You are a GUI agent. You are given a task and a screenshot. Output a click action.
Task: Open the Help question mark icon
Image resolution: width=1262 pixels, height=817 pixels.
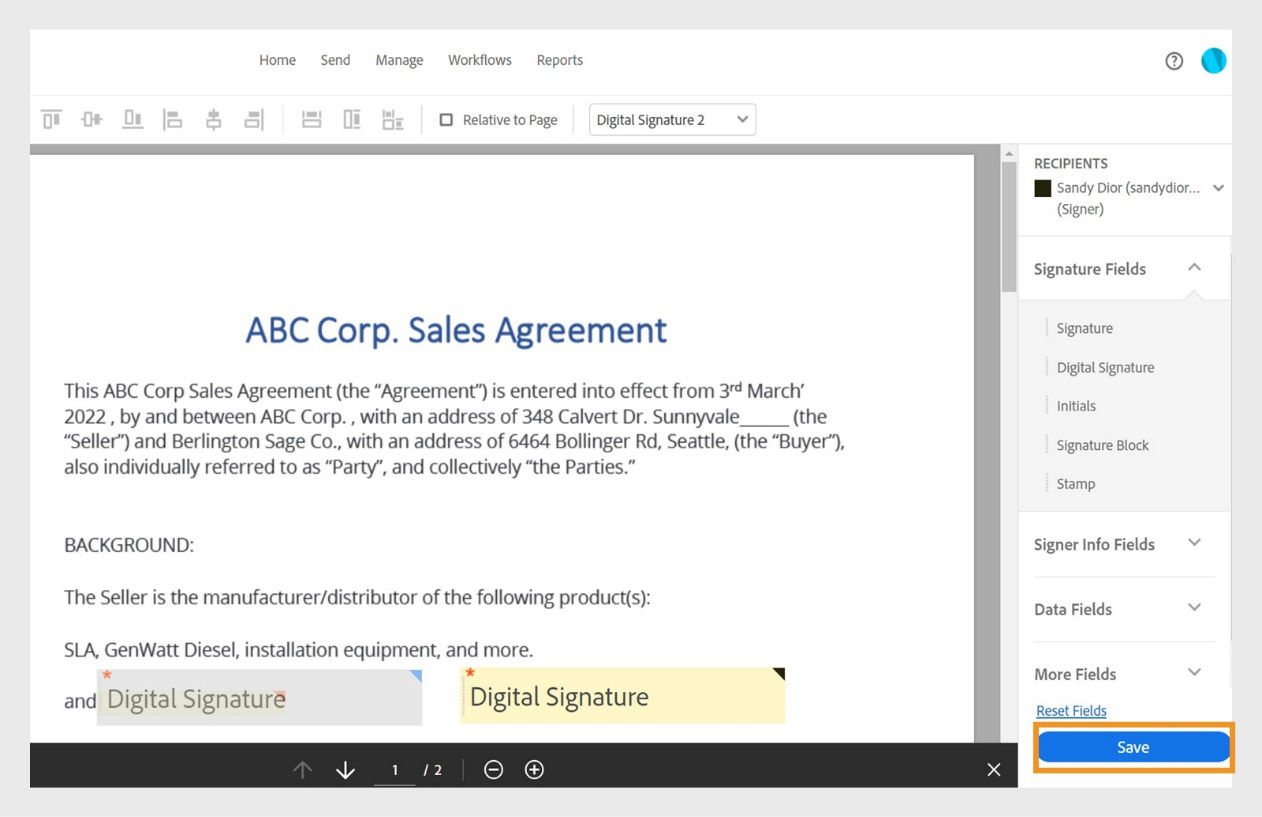pyautogui.click(x=1174, y=60)
